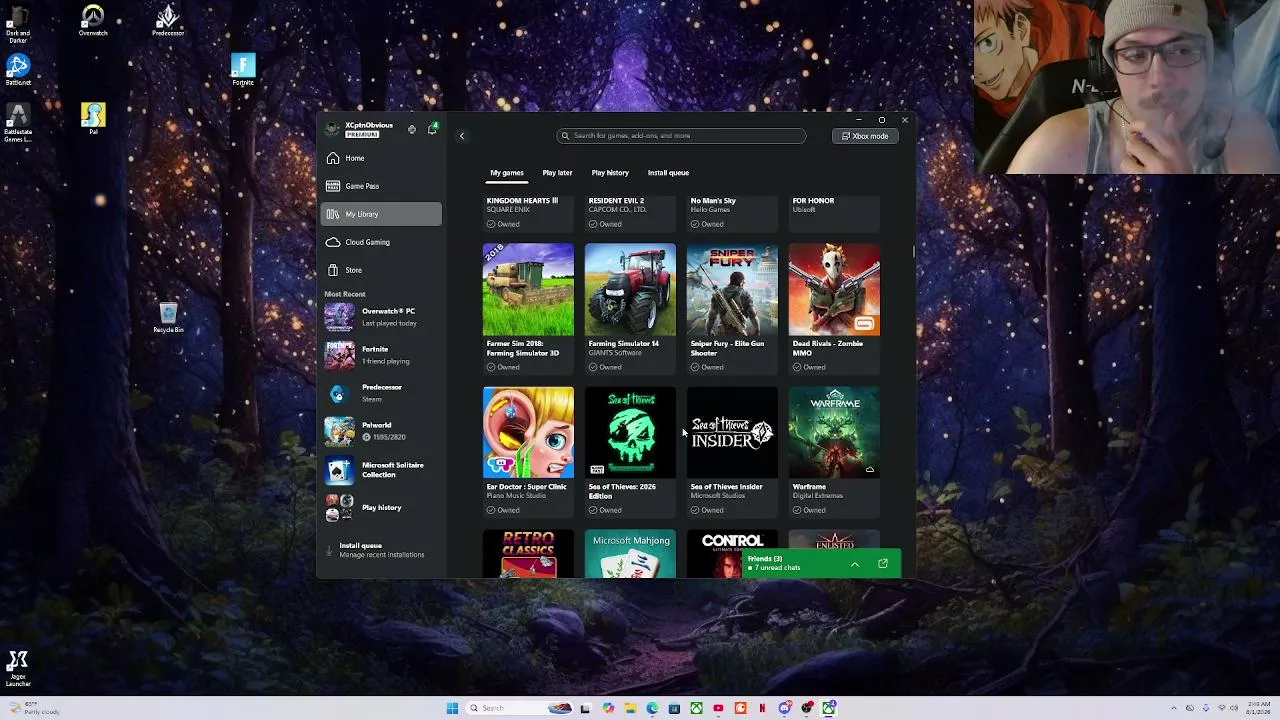Open the Pal desktop shortcut
Screen dimensions: 1280x720
click(x=93, y=119)
